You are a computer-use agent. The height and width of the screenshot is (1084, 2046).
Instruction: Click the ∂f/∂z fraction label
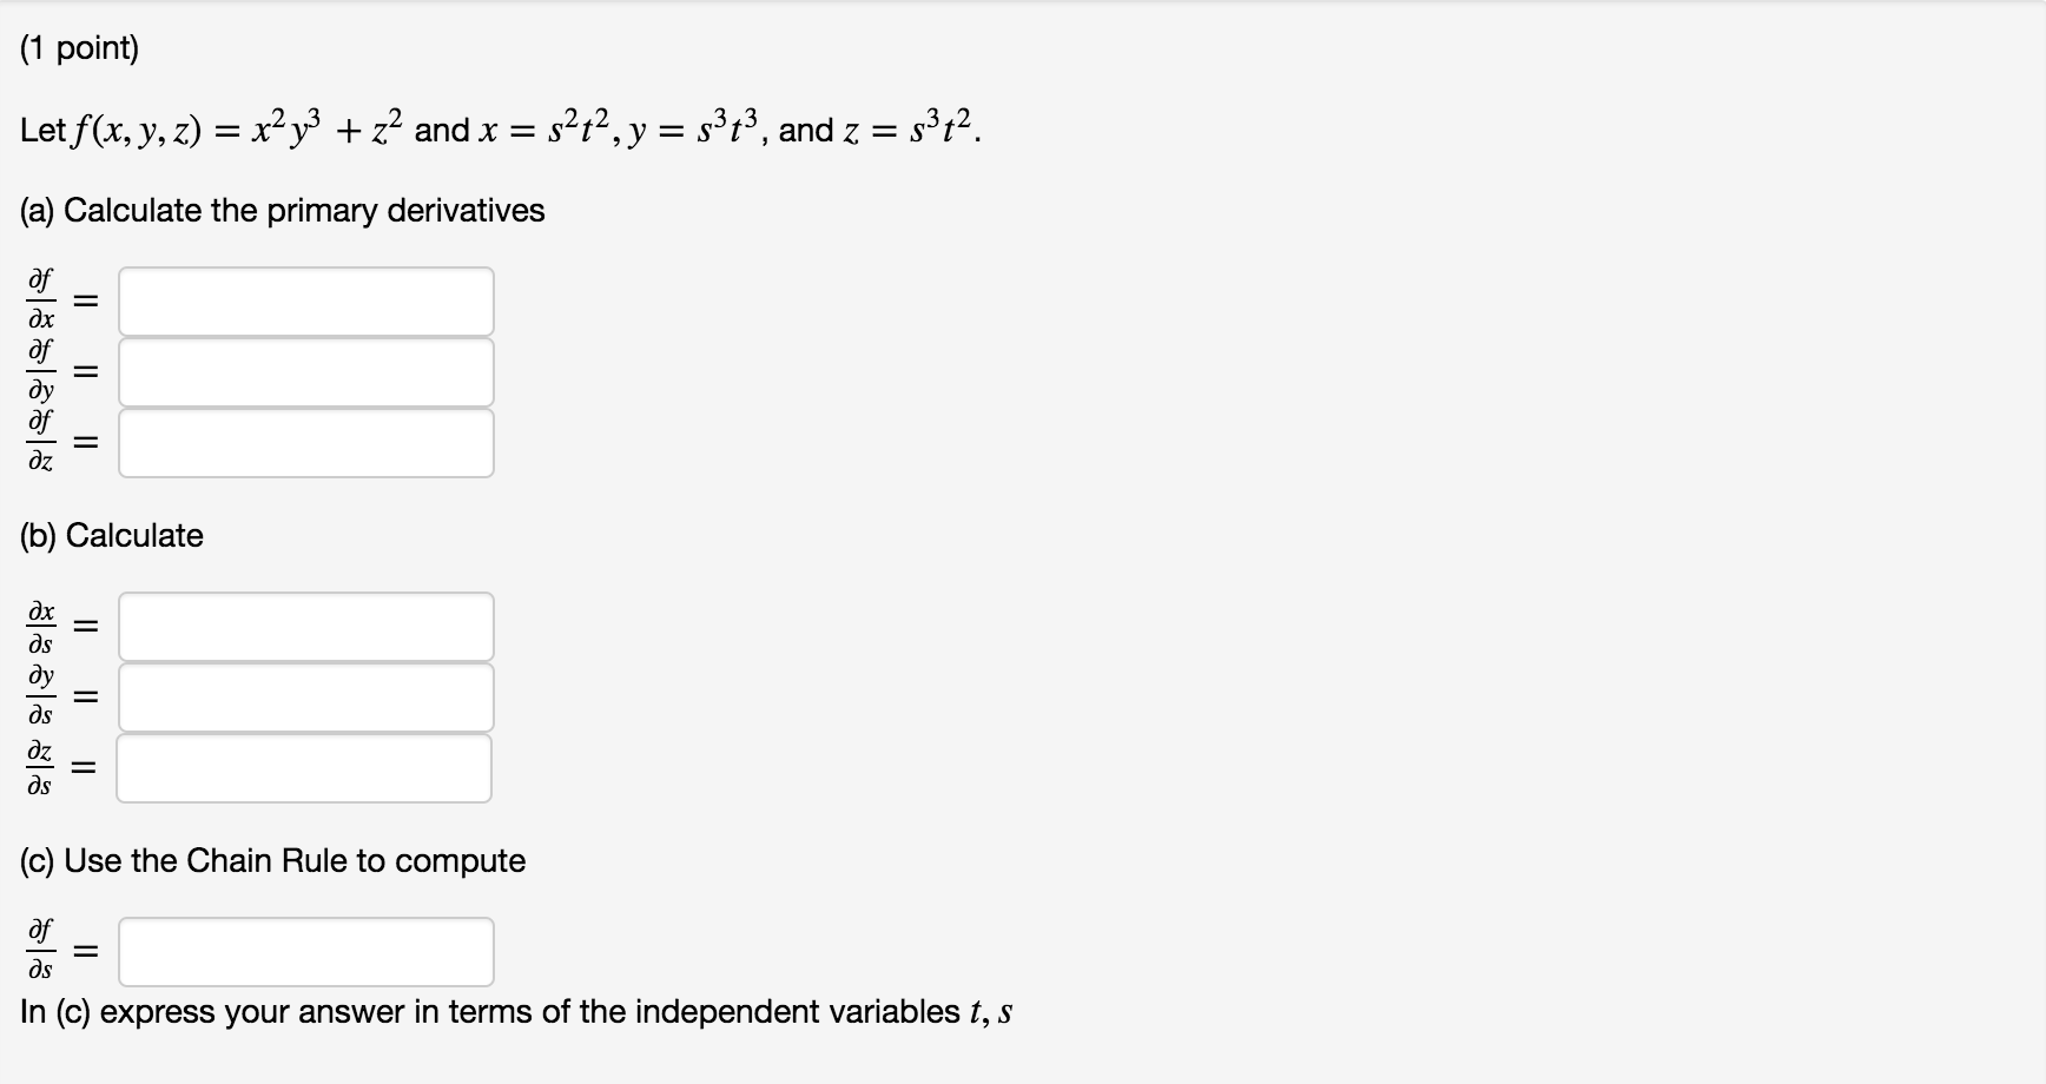(40, 441)
